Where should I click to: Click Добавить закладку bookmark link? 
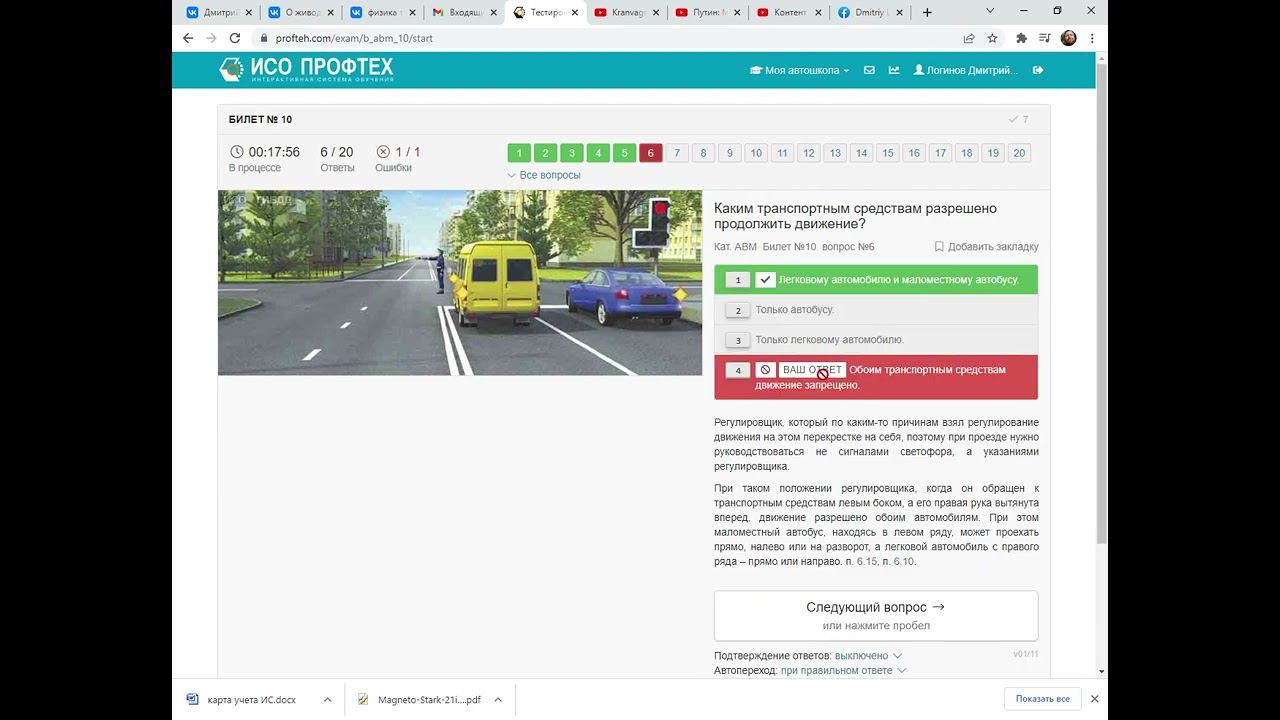(x=986, y=246)
